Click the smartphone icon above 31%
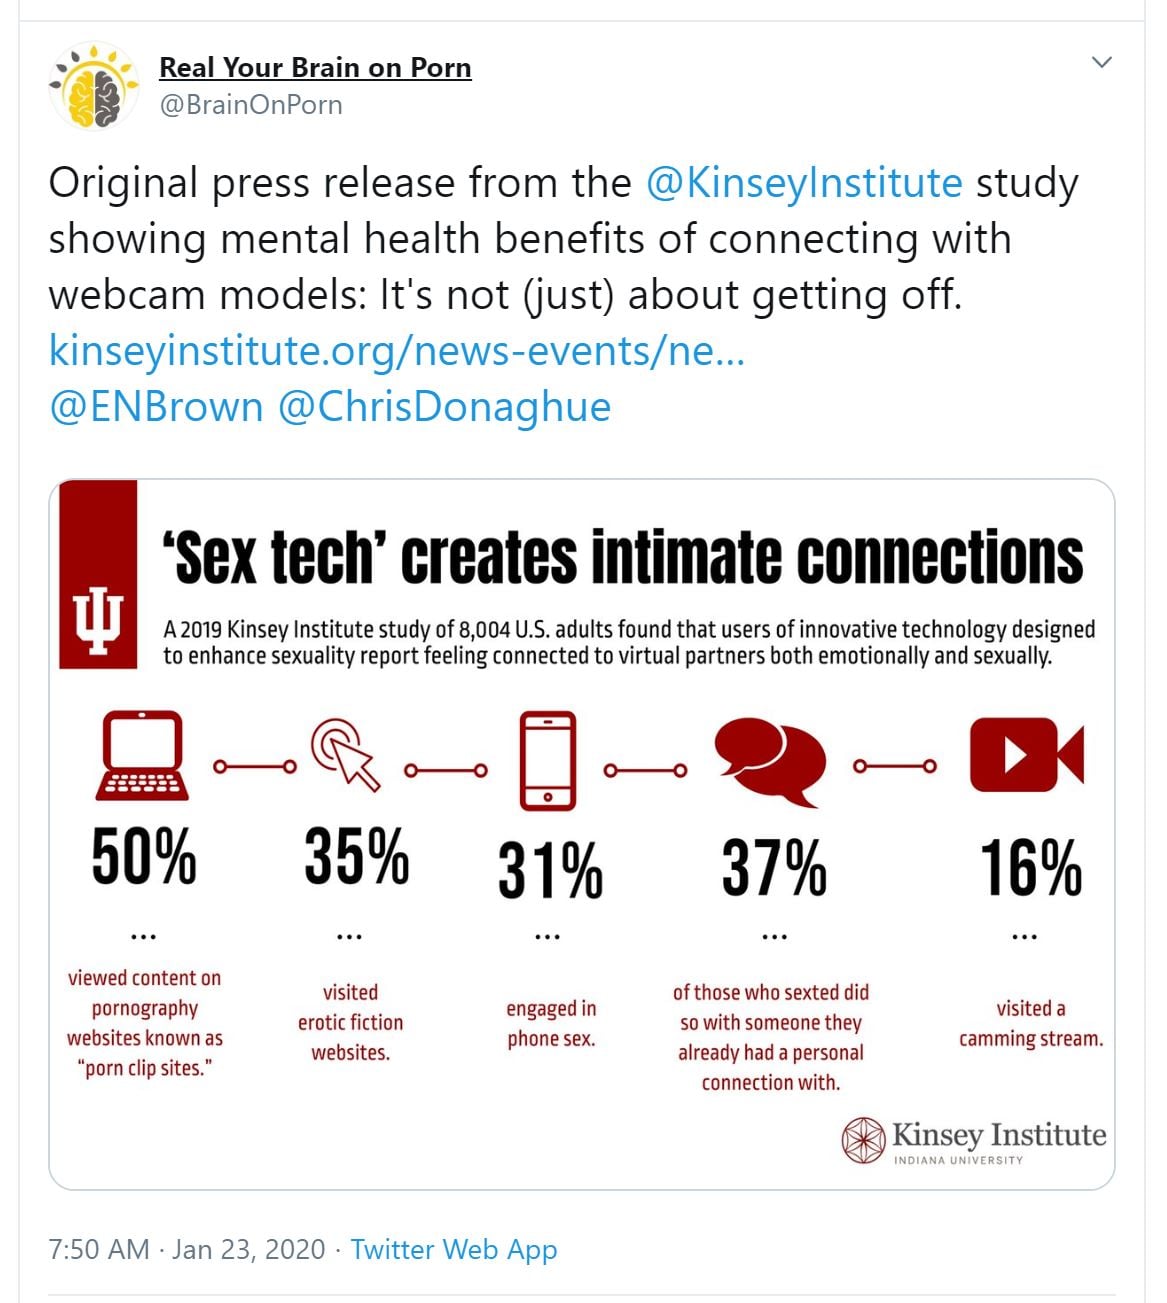Image resolution: width=1167 pixels, height=1303 pixels. pos(548,760)
